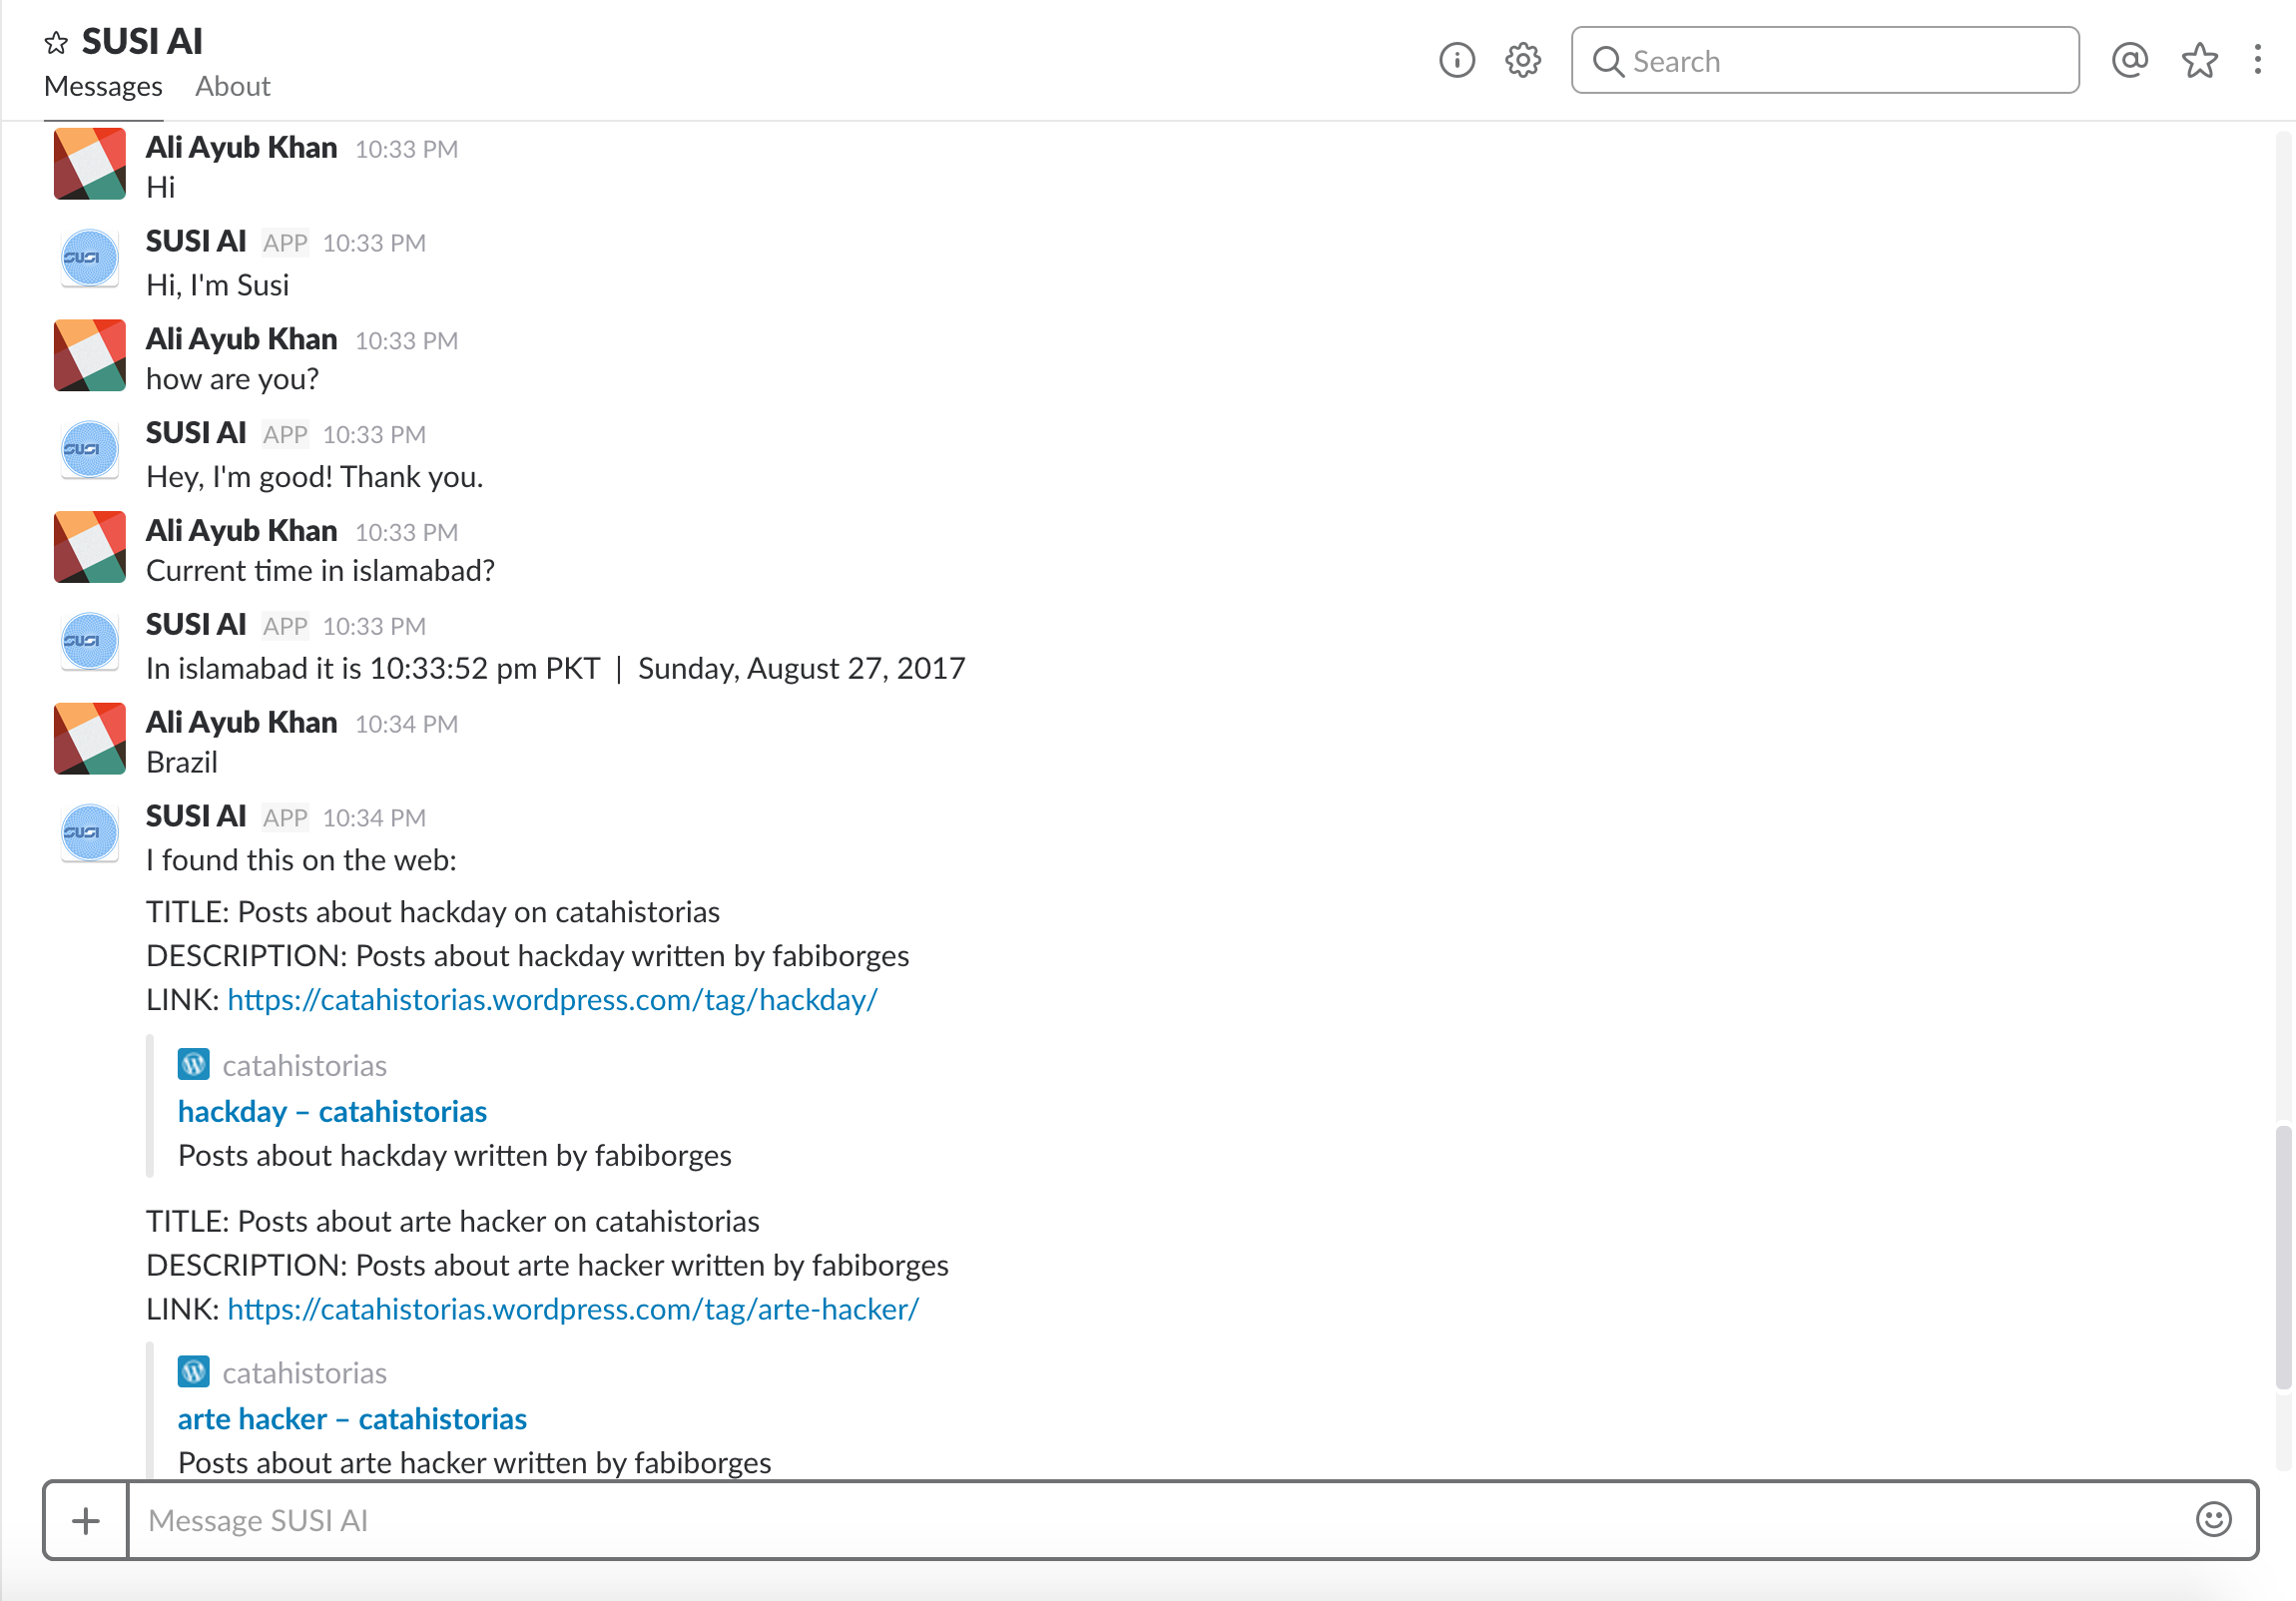
Task: Click the message list scrollbar thumb
Action: point(2283,1257)
